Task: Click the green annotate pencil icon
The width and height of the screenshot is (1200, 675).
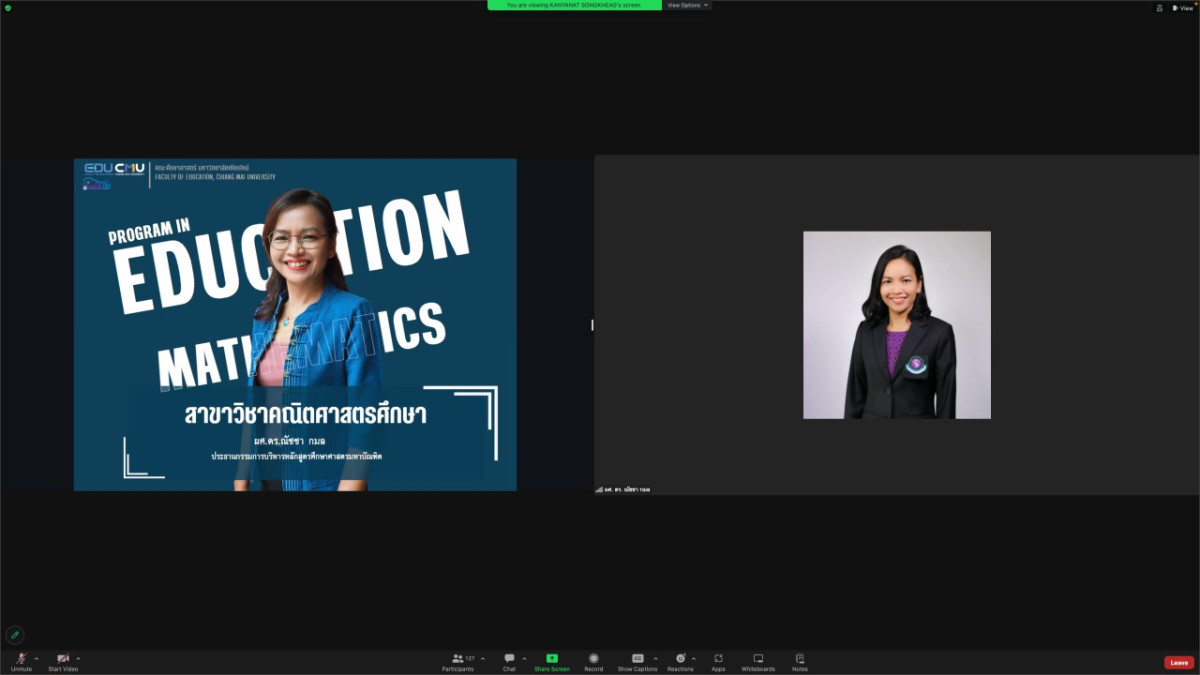Action: point(15,635)
